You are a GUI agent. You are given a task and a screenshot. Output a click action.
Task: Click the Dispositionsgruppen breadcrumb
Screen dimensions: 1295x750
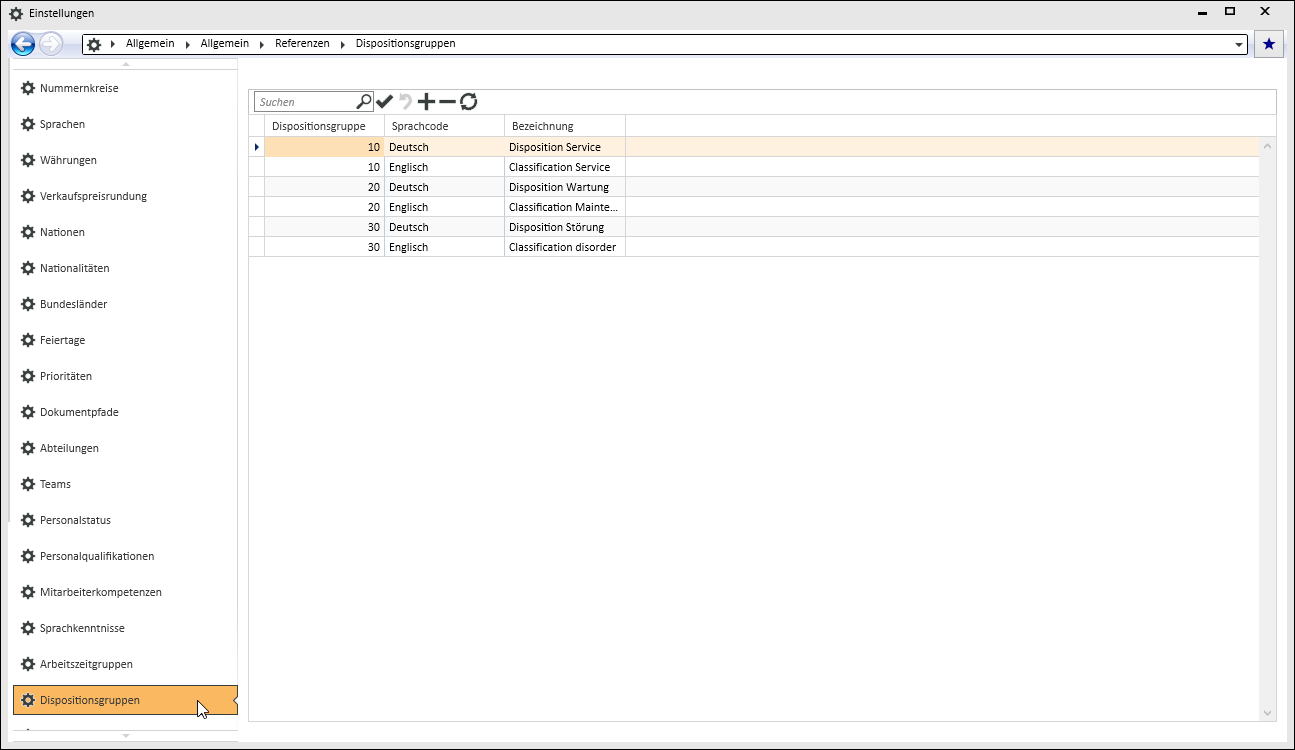tap(405, 44)
